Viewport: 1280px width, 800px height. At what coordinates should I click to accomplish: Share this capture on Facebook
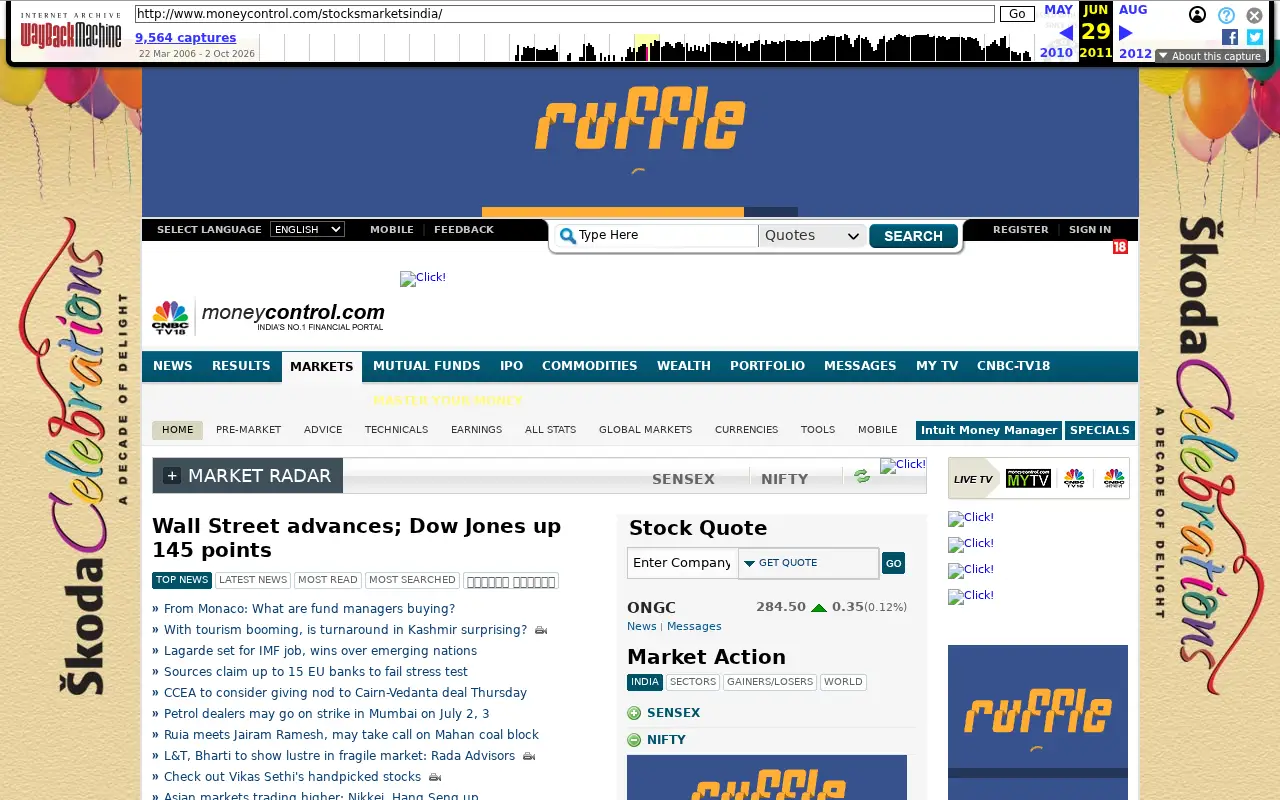click(x=1230, y=37)
